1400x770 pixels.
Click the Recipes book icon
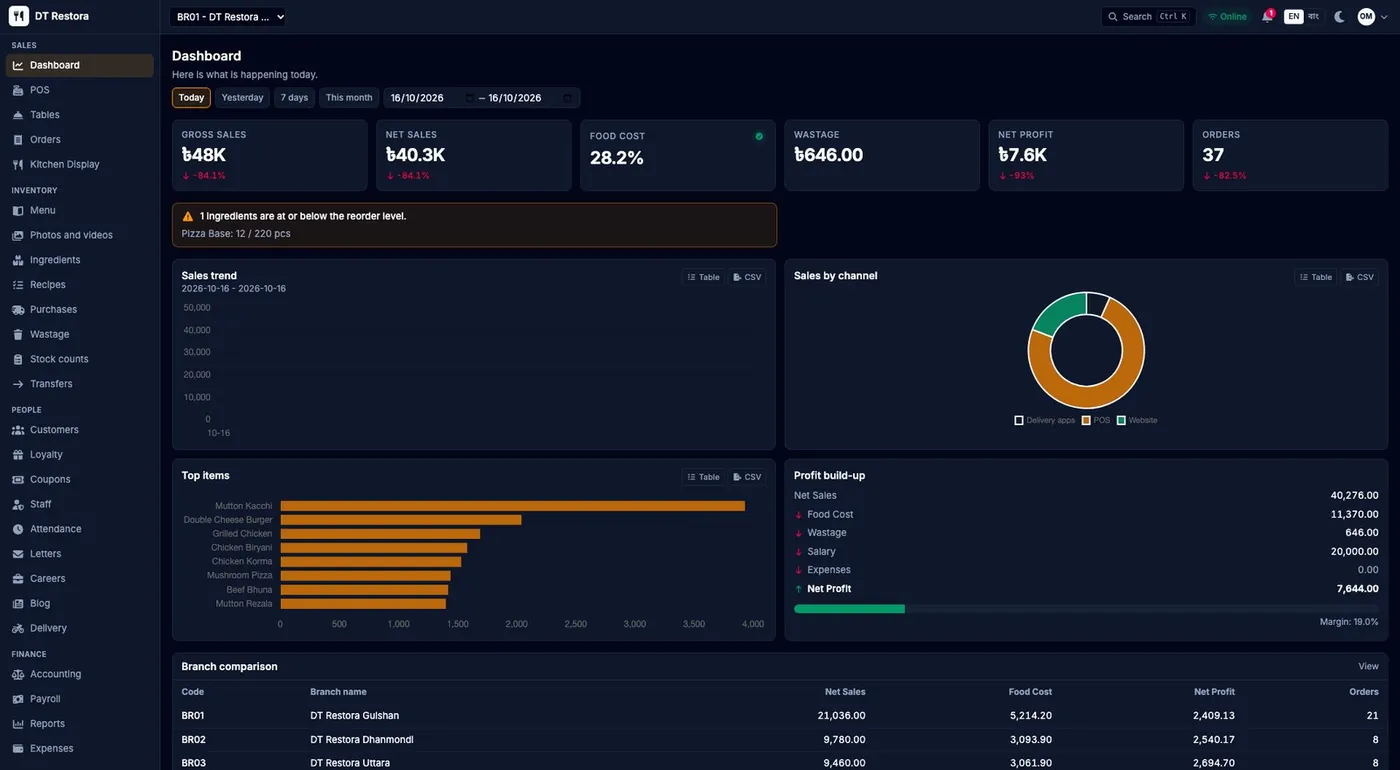18,285
